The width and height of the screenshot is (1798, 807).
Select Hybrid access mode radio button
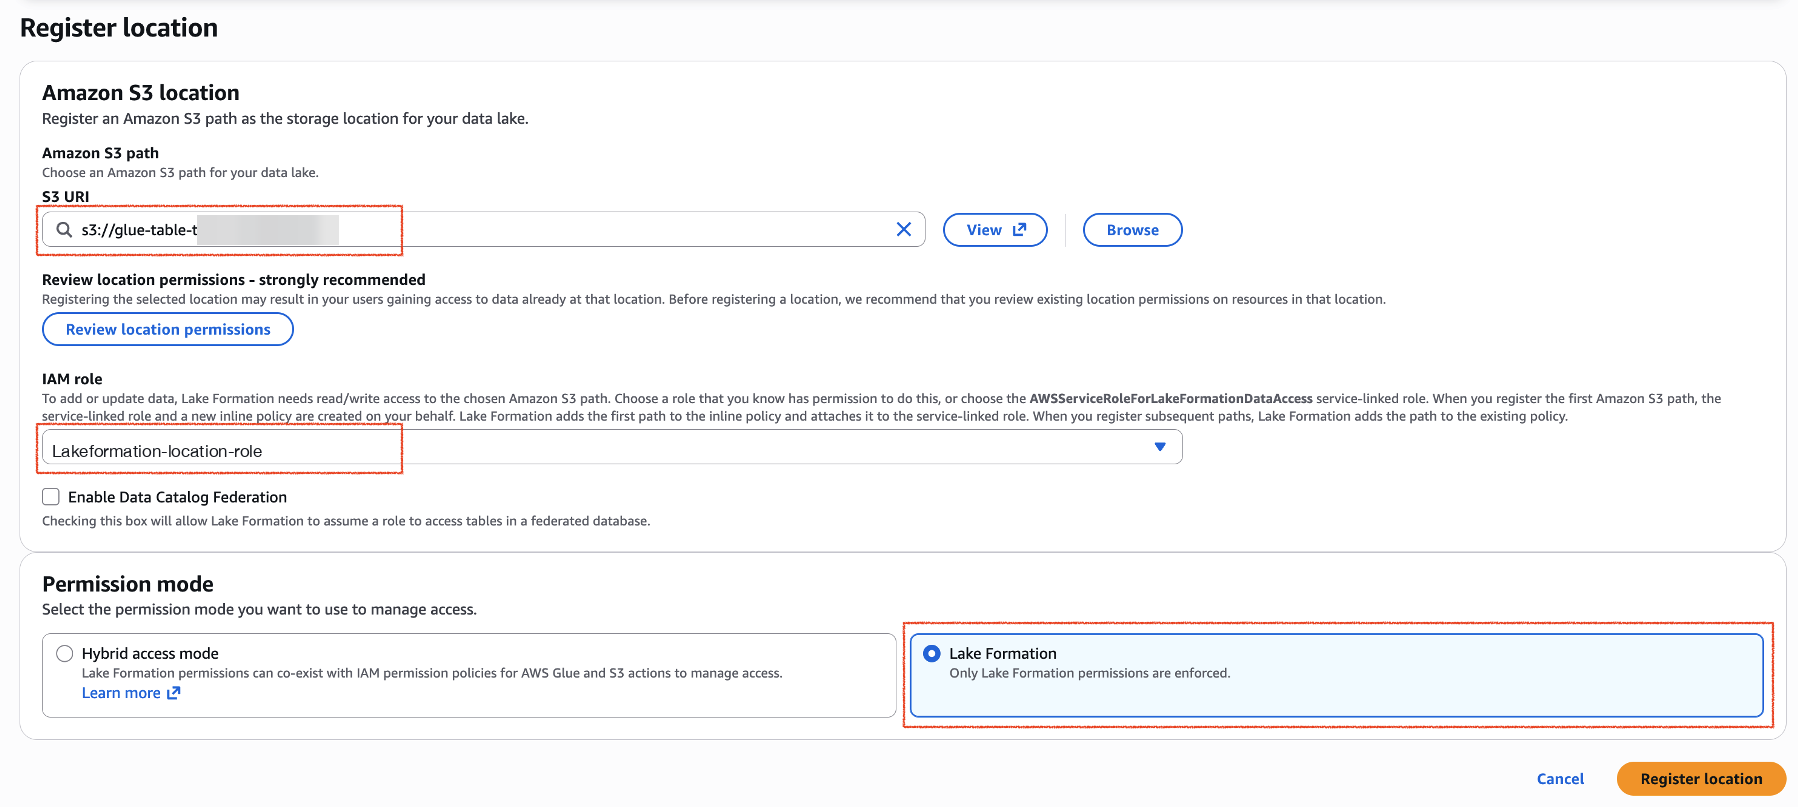[65, 653]
